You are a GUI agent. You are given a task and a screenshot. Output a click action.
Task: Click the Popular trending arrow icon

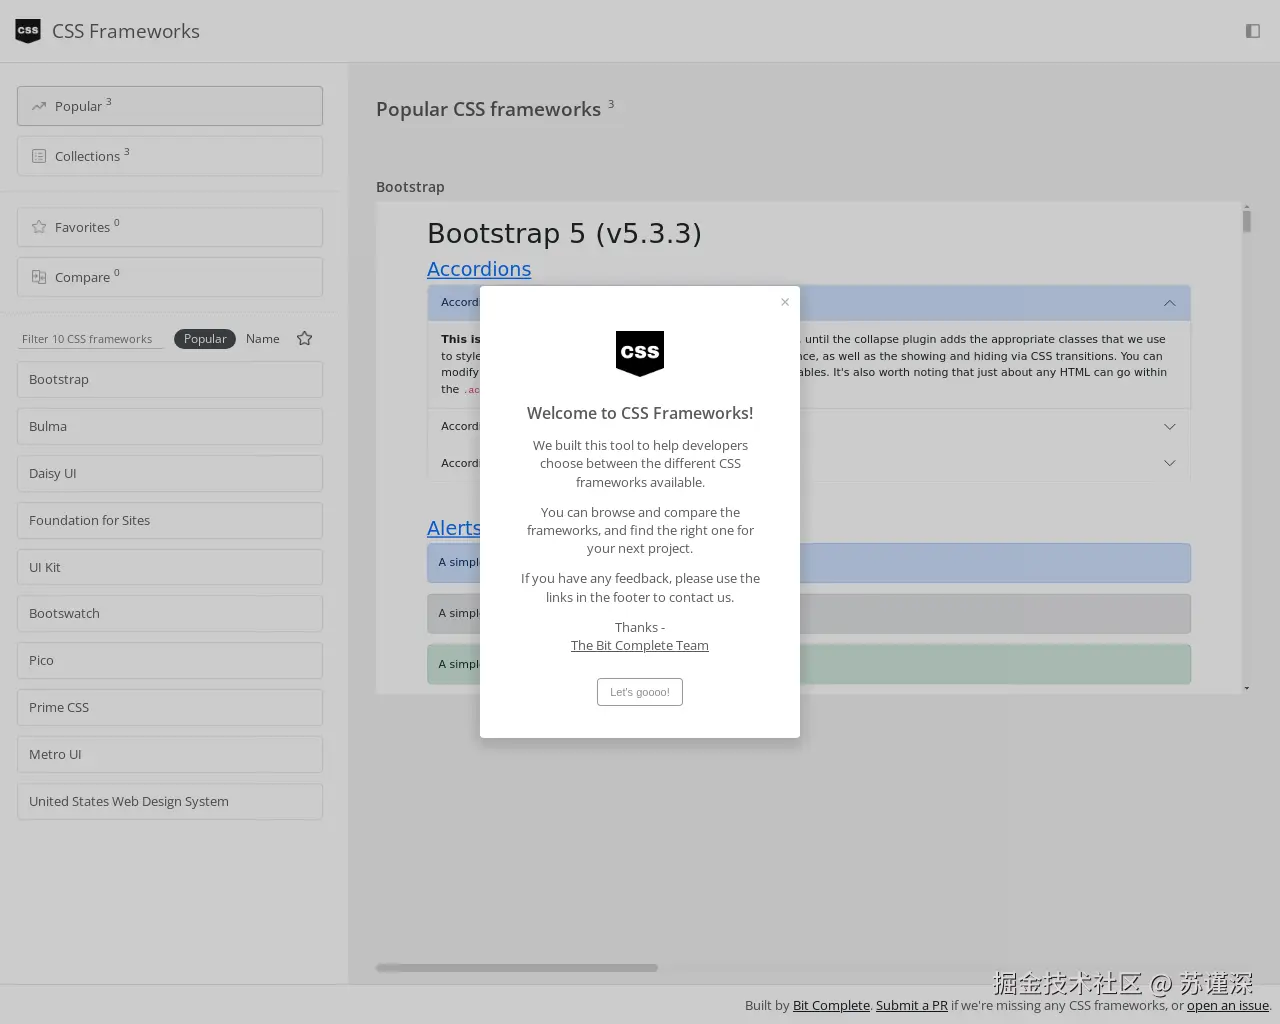pyautogui.click(x=39, y=106)
